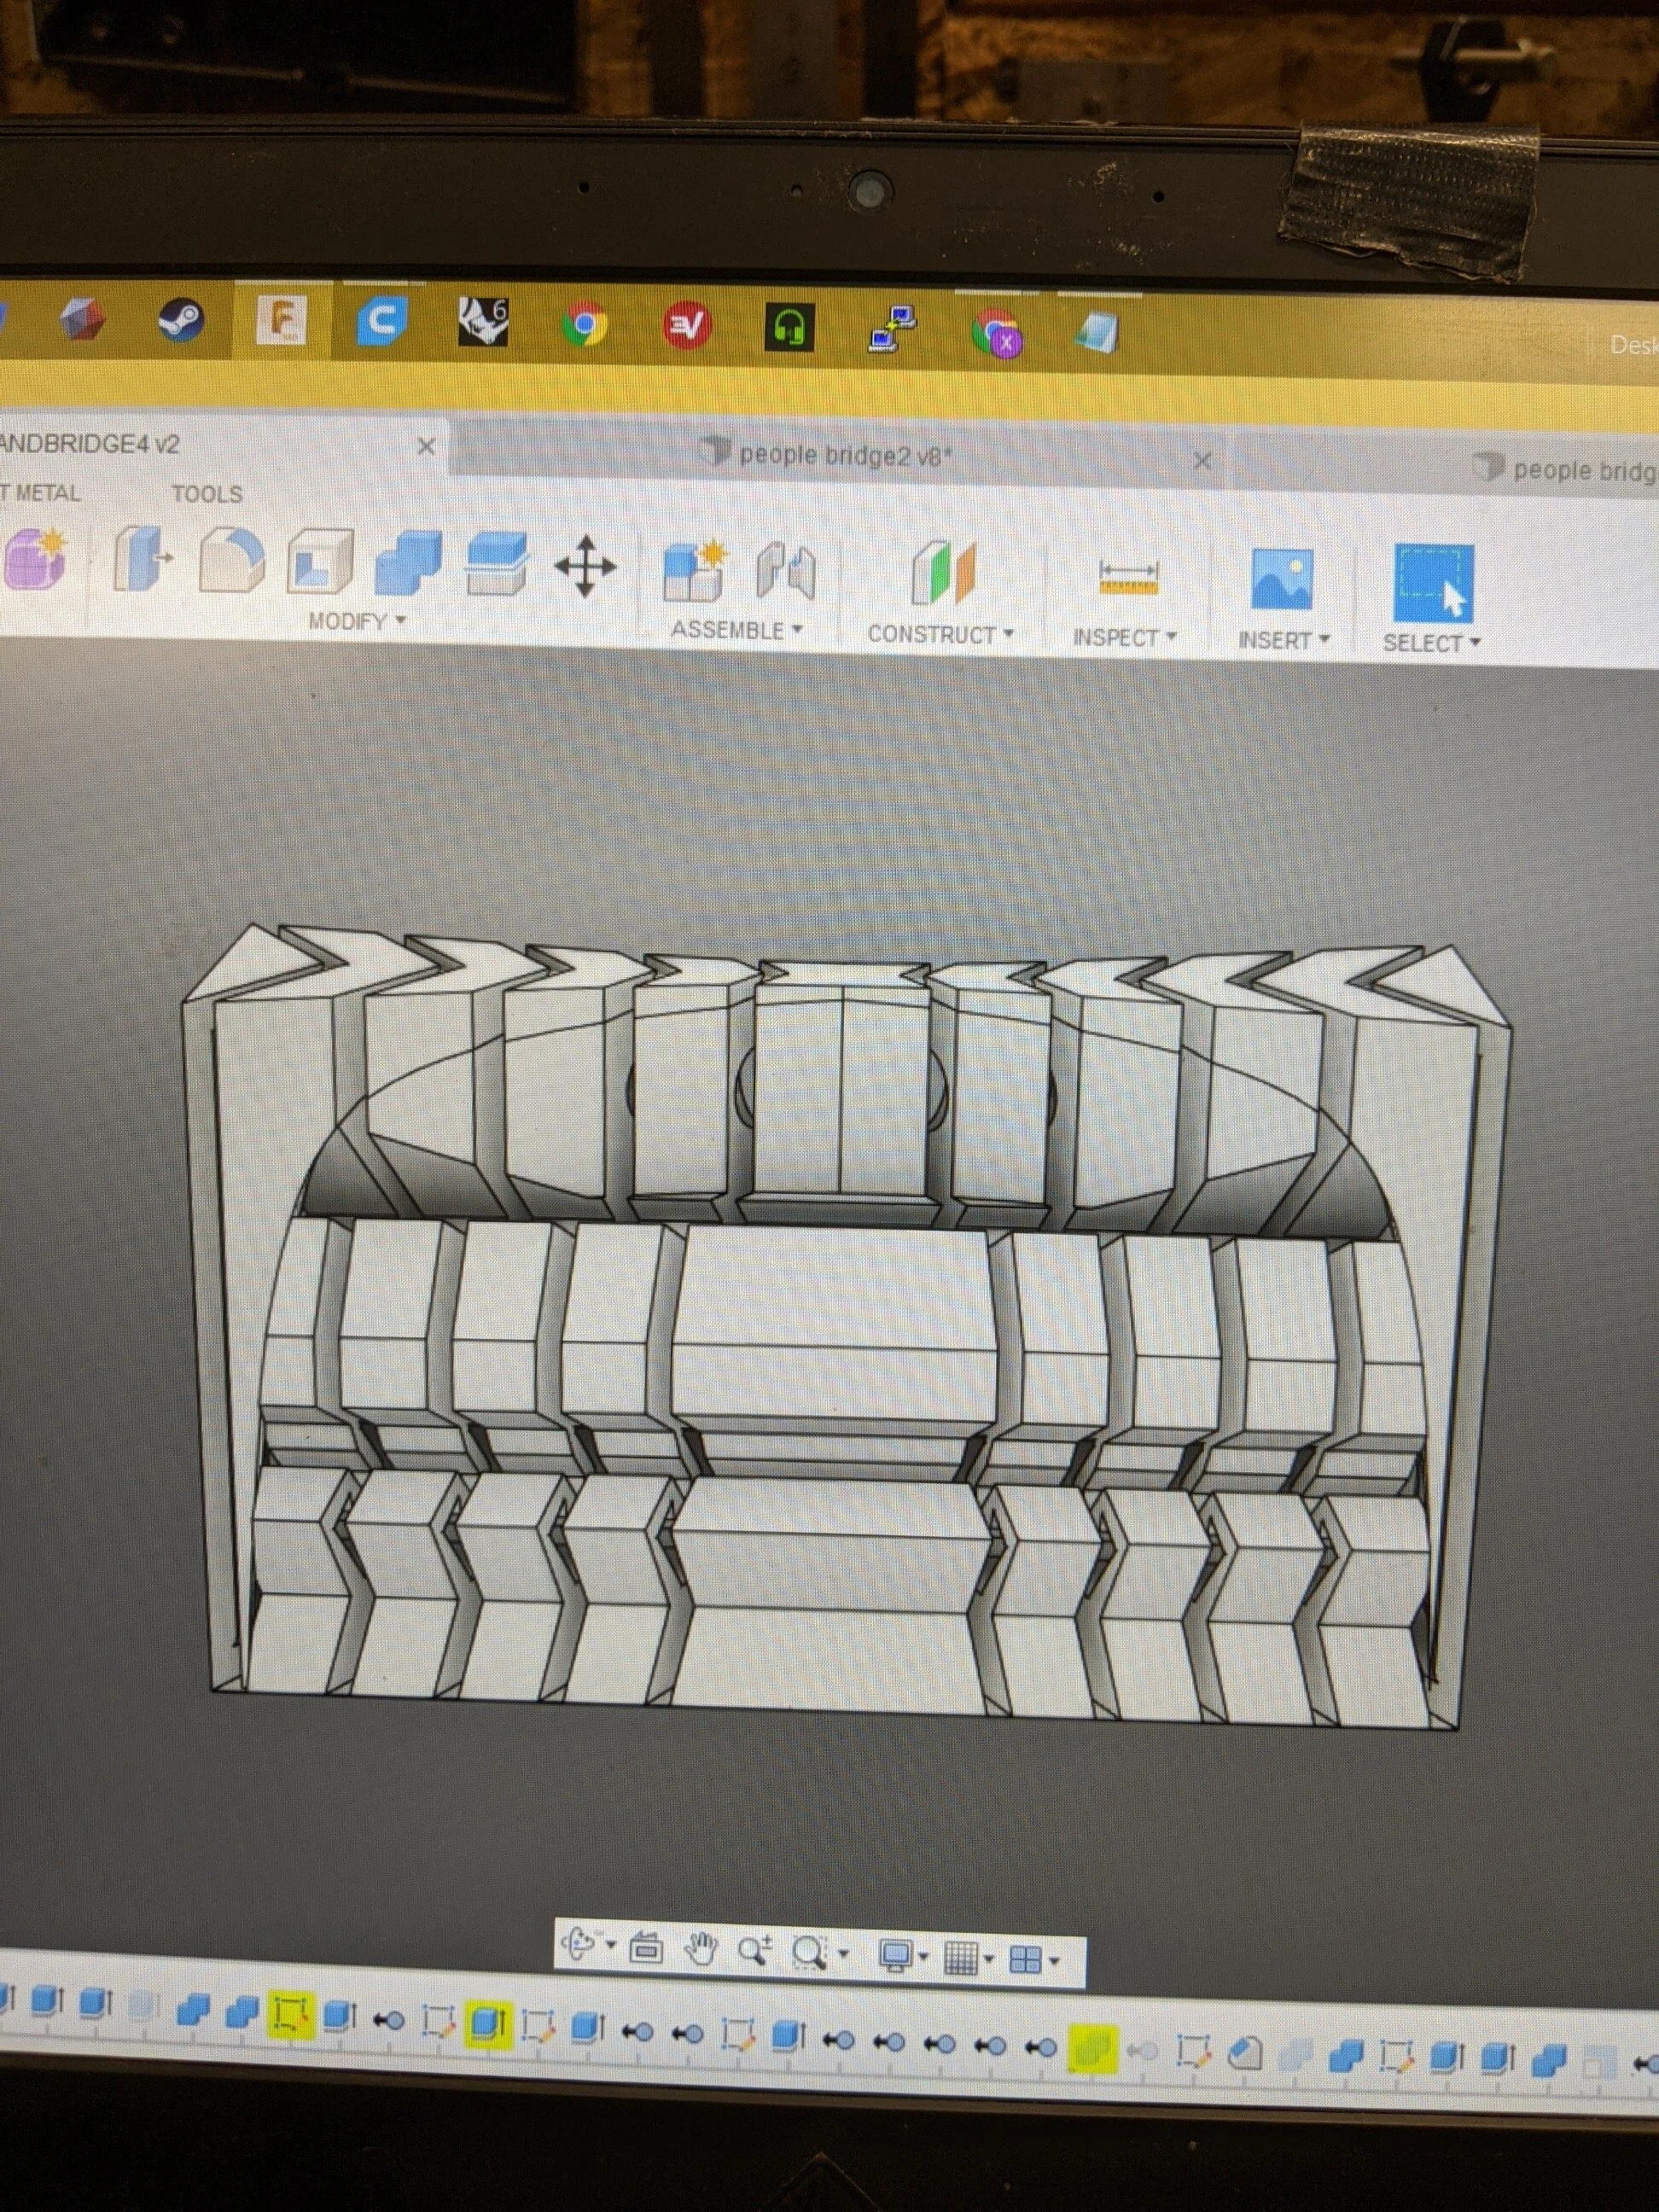Activate the Move/Copy tool

coord(590,570)
